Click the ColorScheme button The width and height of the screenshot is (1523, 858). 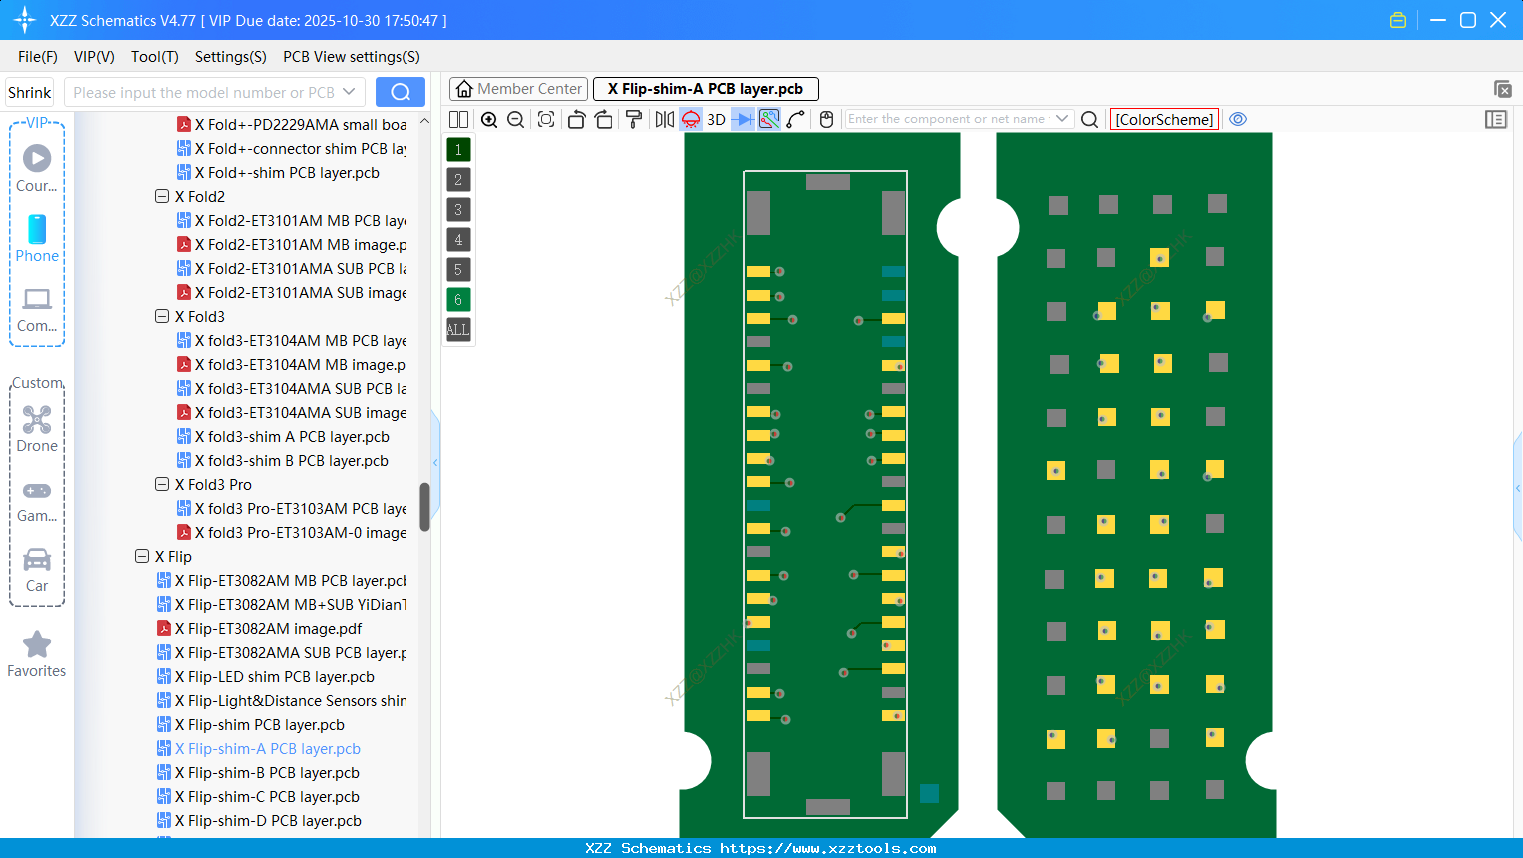click(1164, 119)
